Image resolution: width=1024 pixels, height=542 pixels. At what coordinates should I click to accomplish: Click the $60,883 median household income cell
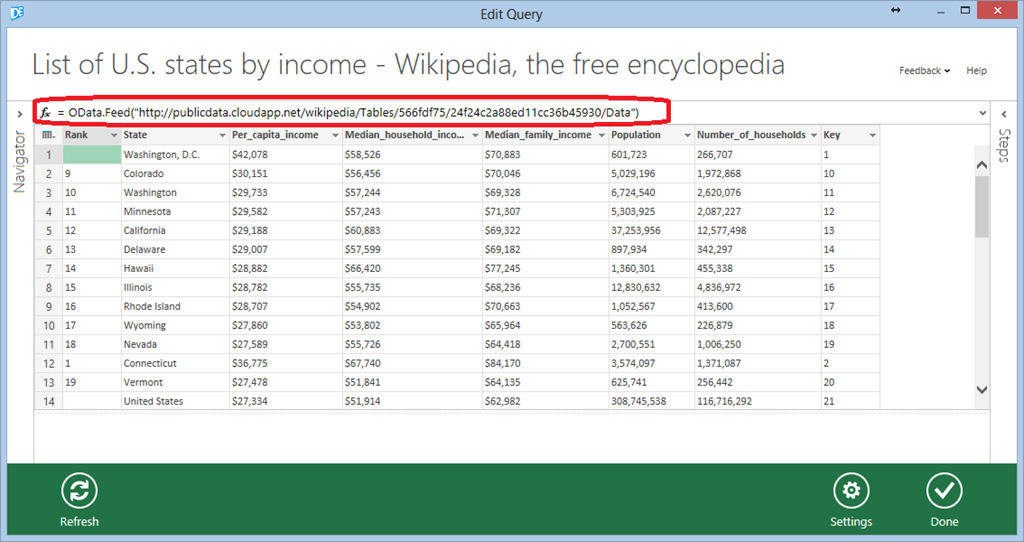(x=412, y=231)
